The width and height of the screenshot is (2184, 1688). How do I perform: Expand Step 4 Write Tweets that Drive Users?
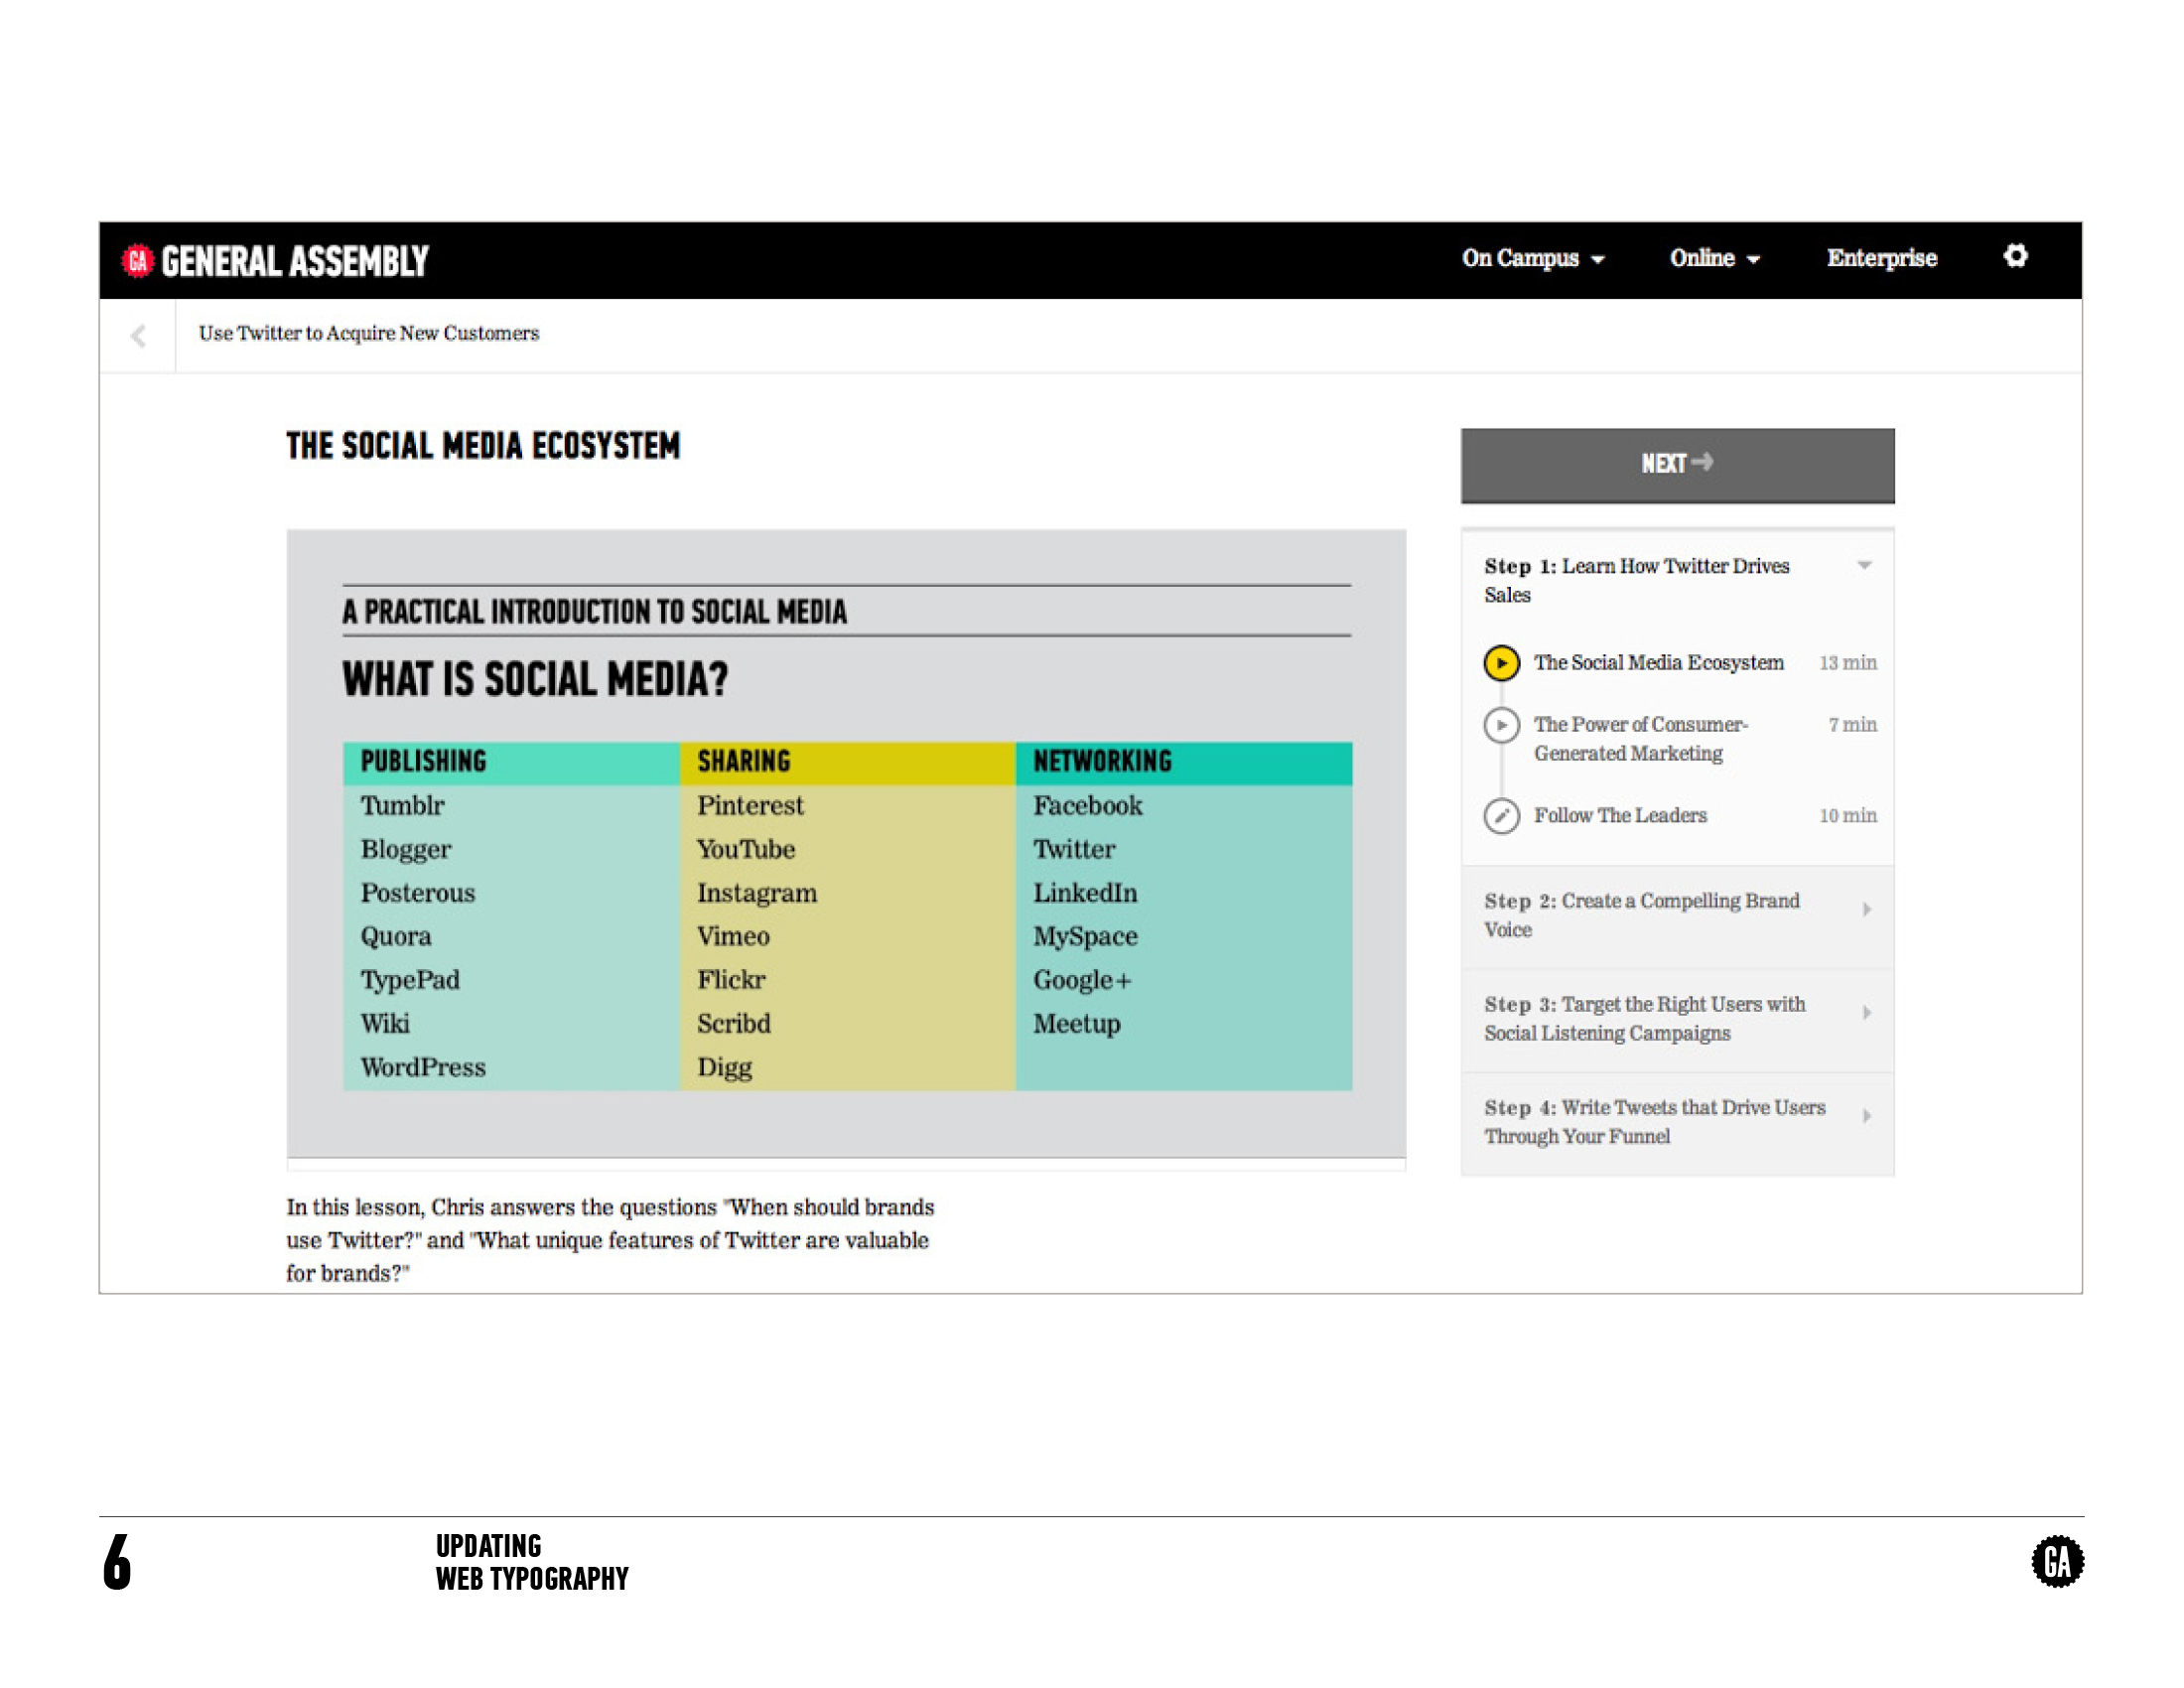tap(1866, 1116)
